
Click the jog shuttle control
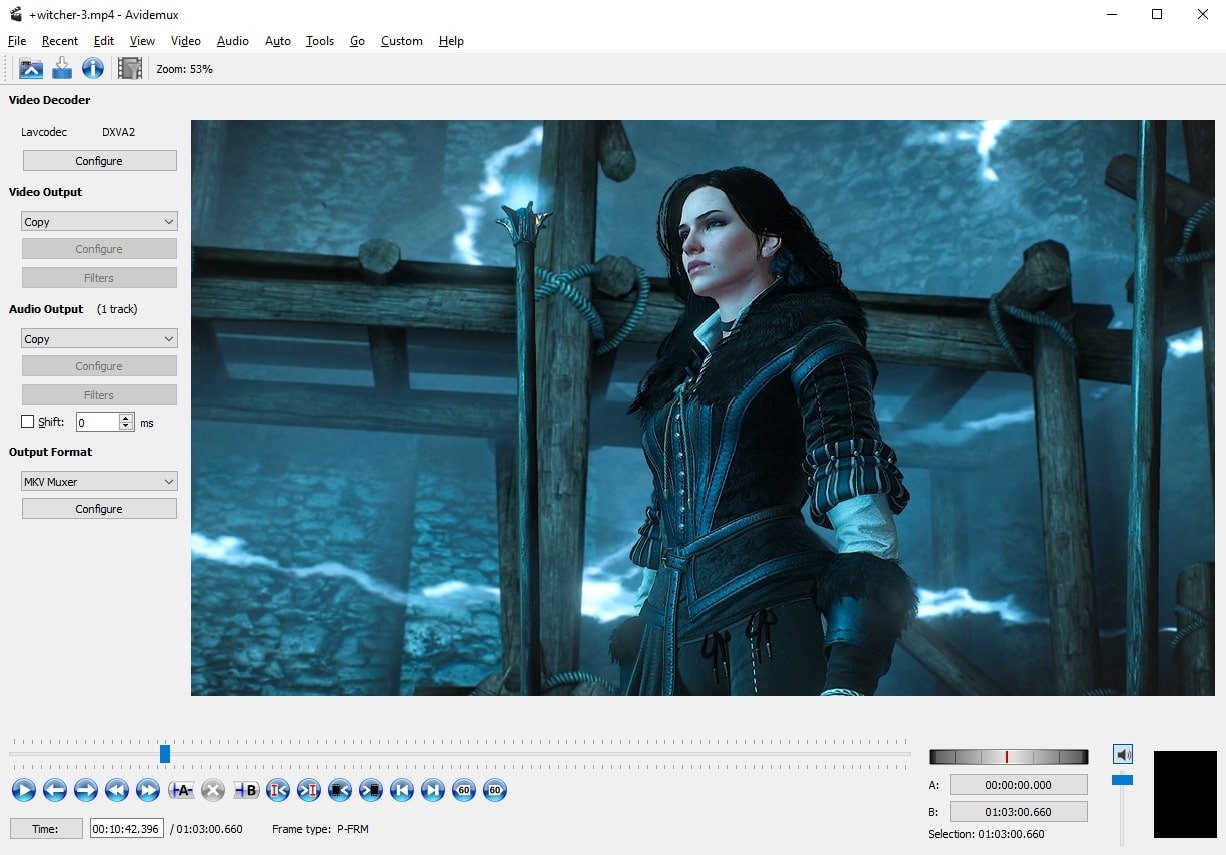point(1008,757)
